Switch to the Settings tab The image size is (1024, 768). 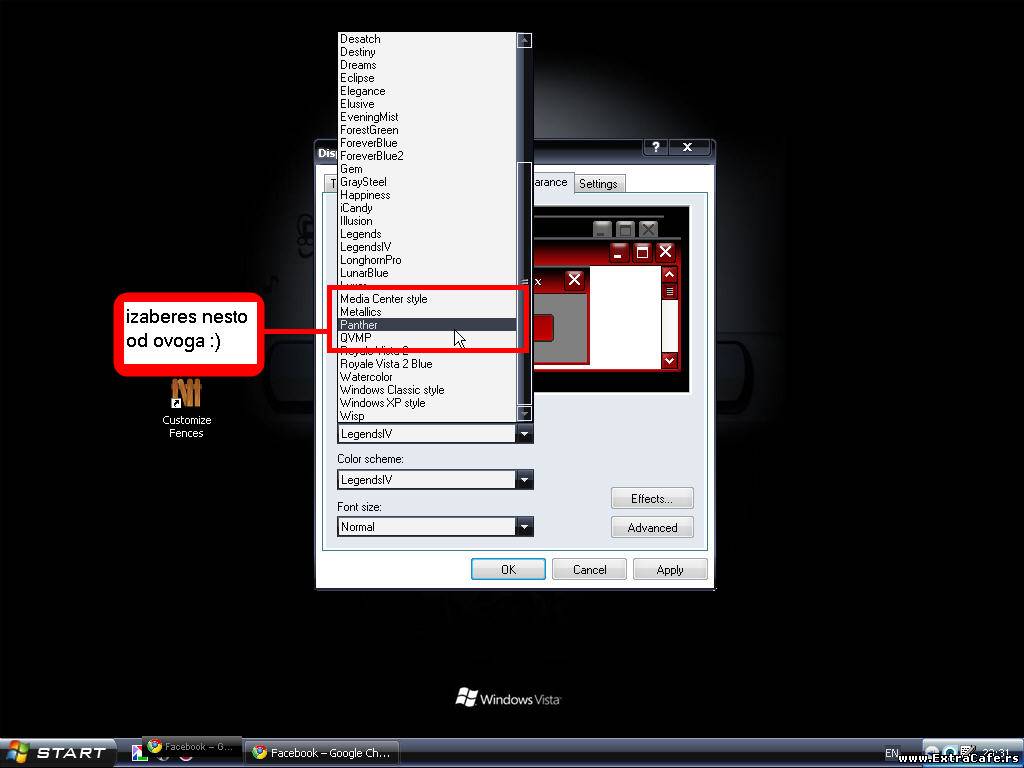coord(598,184)
